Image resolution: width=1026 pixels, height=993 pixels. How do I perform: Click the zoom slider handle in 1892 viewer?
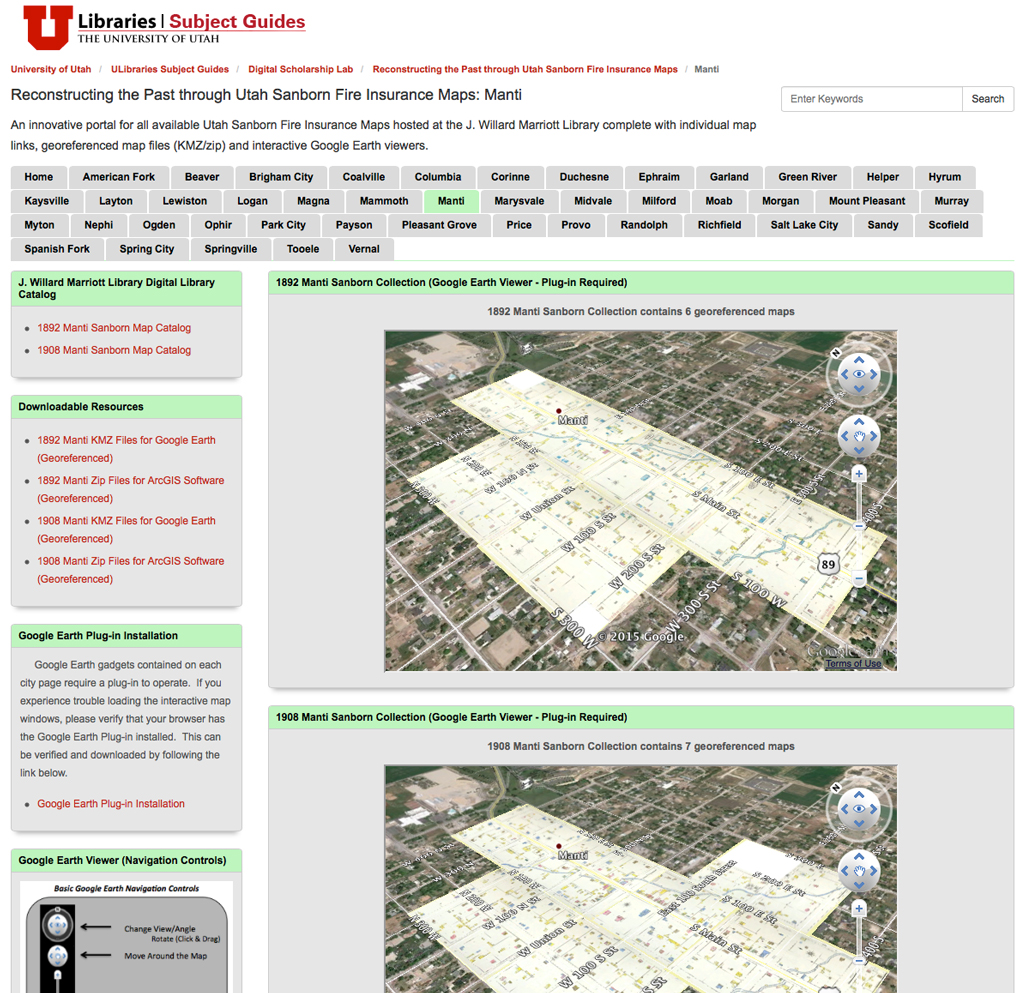coord(859,526)
